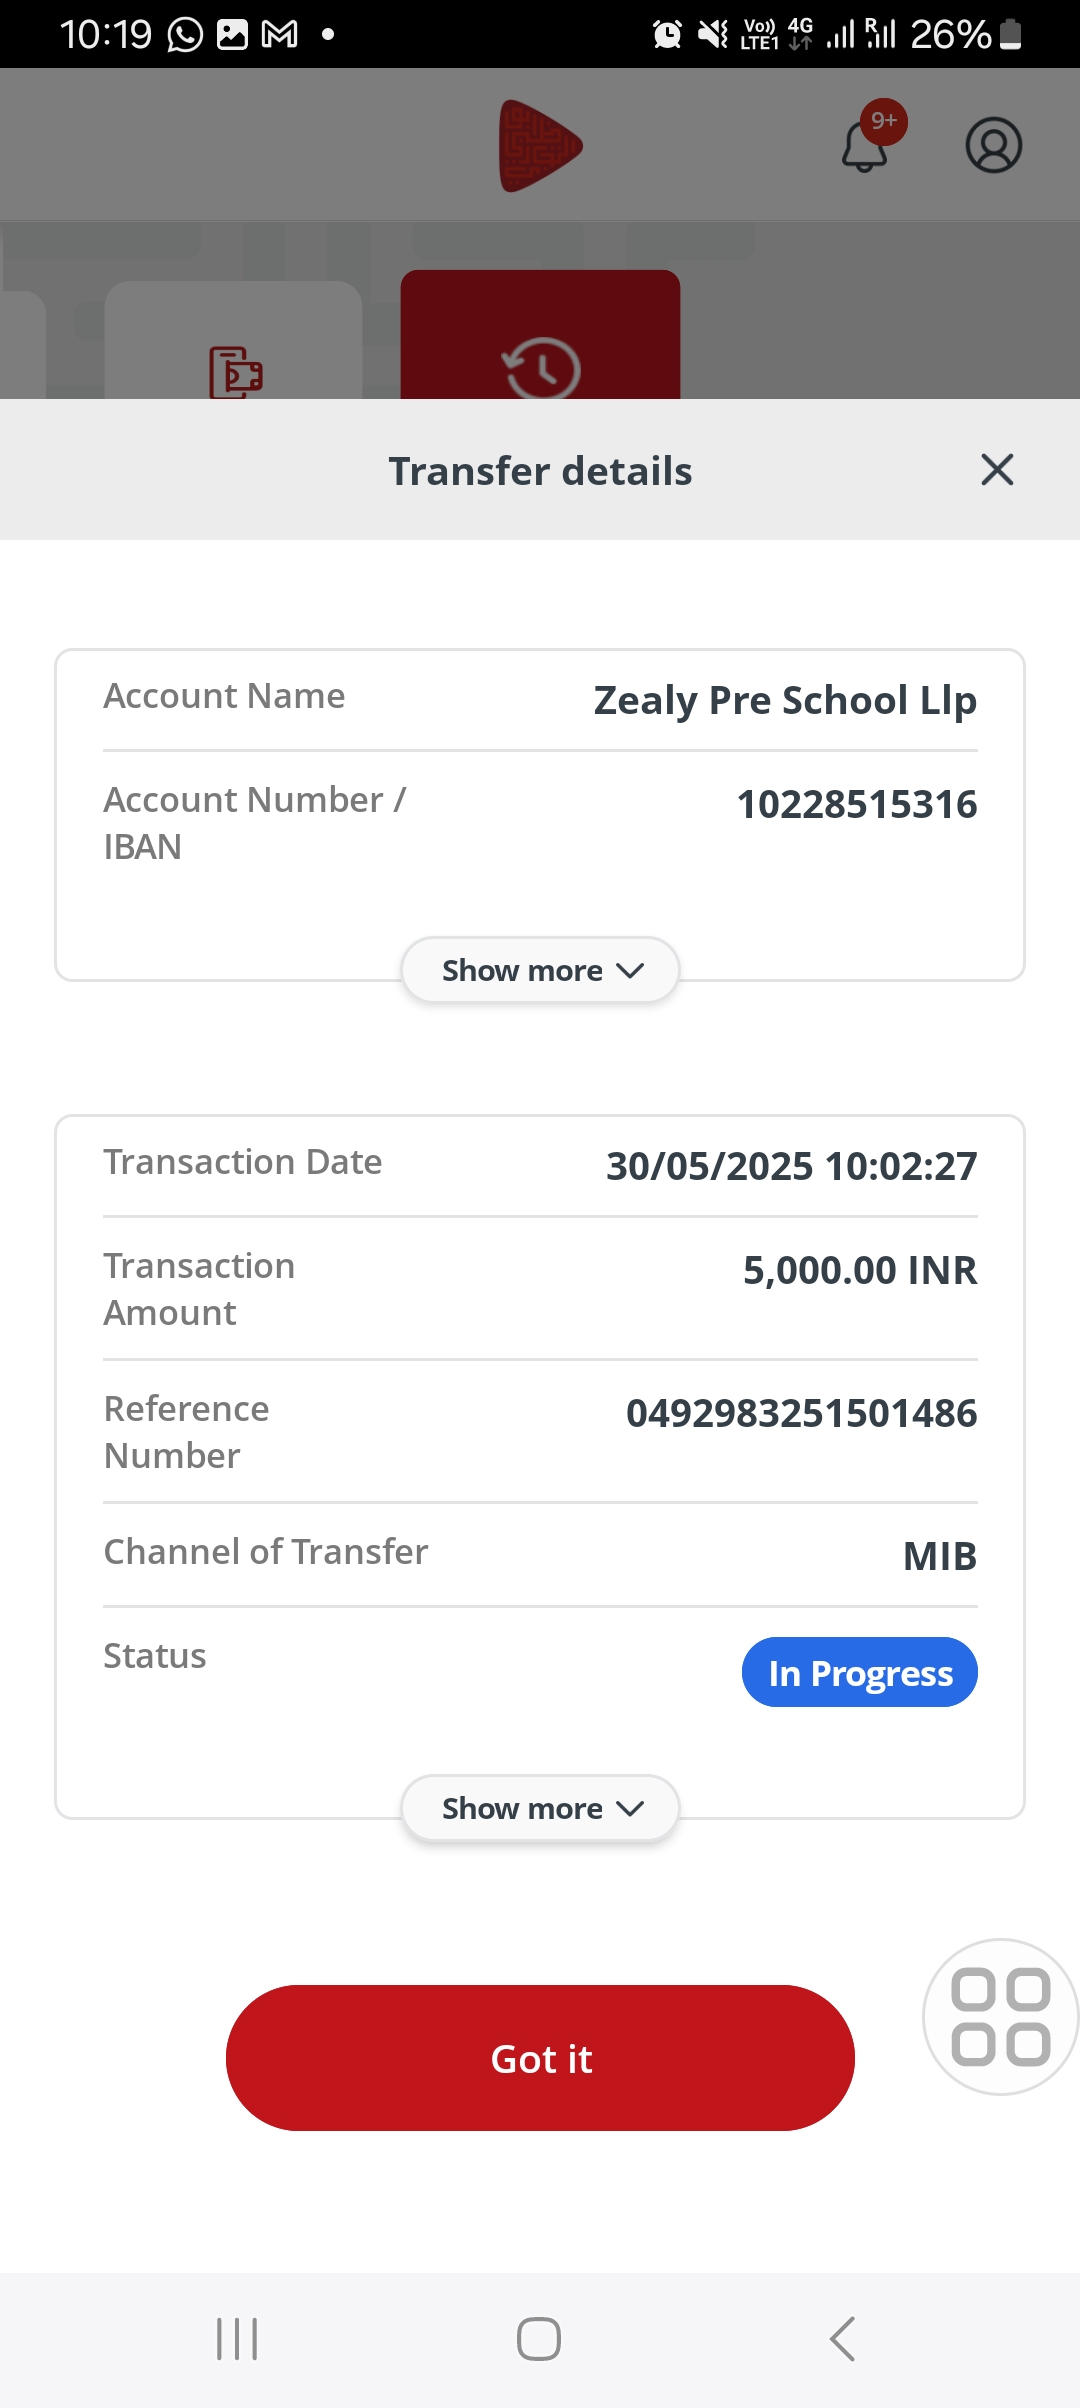Open the Android recent apps icon
This screenshot has height=2408, width=1080.
[237, 2339]
